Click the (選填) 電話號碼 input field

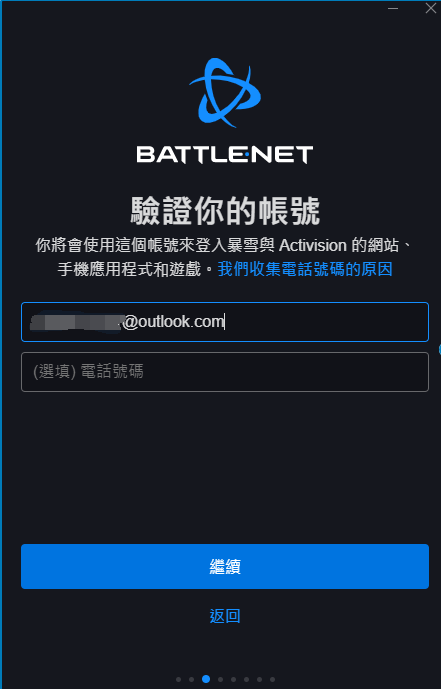[225, 372]
